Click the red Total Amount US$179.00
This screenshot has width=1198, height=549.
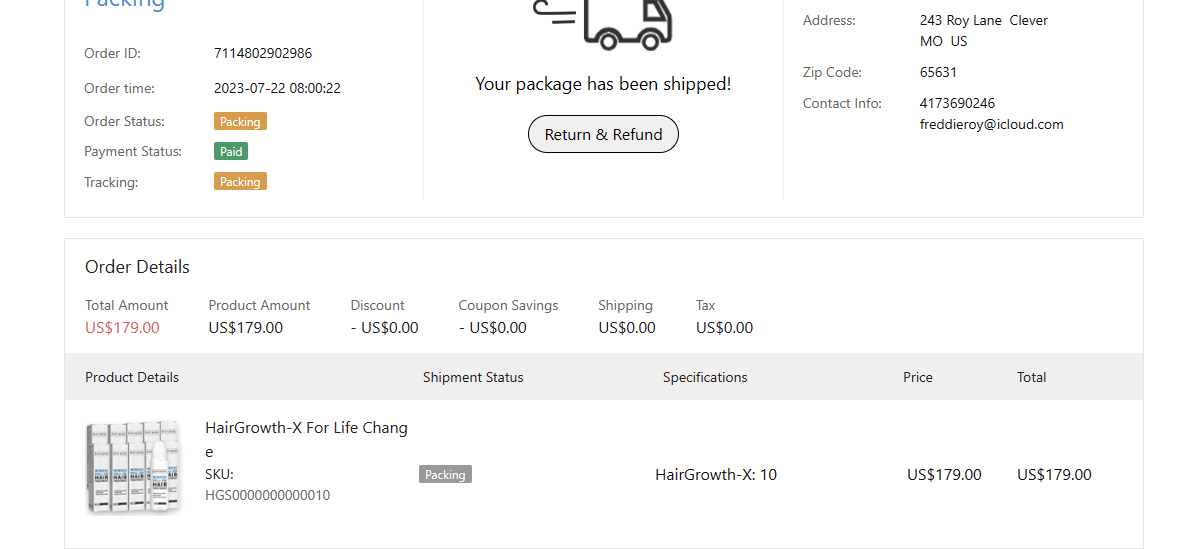[122, 328]
